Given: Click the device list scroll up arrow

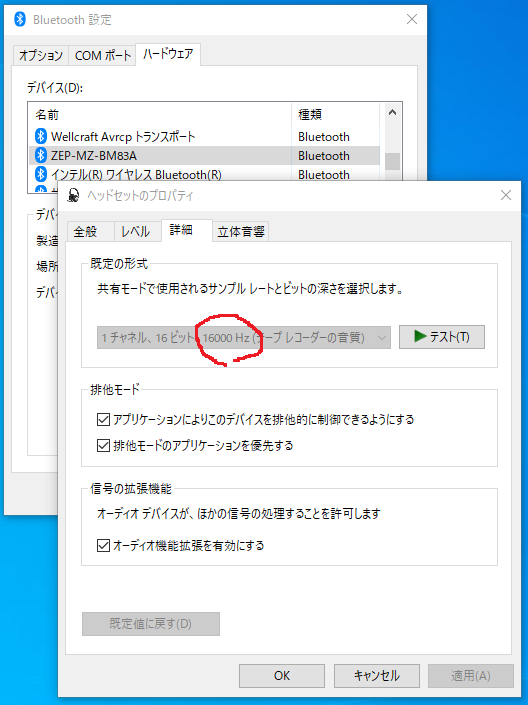Looking at the screenshot, I should tap(392, 112).
